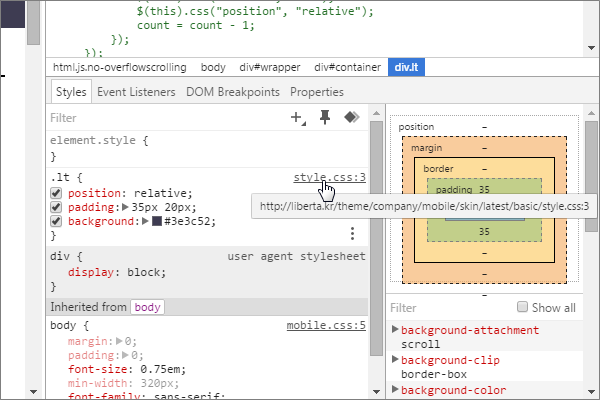
Task: Click the Styles pane scroll-up arrow
Action: pyautogui.click(x=377, y=113)
